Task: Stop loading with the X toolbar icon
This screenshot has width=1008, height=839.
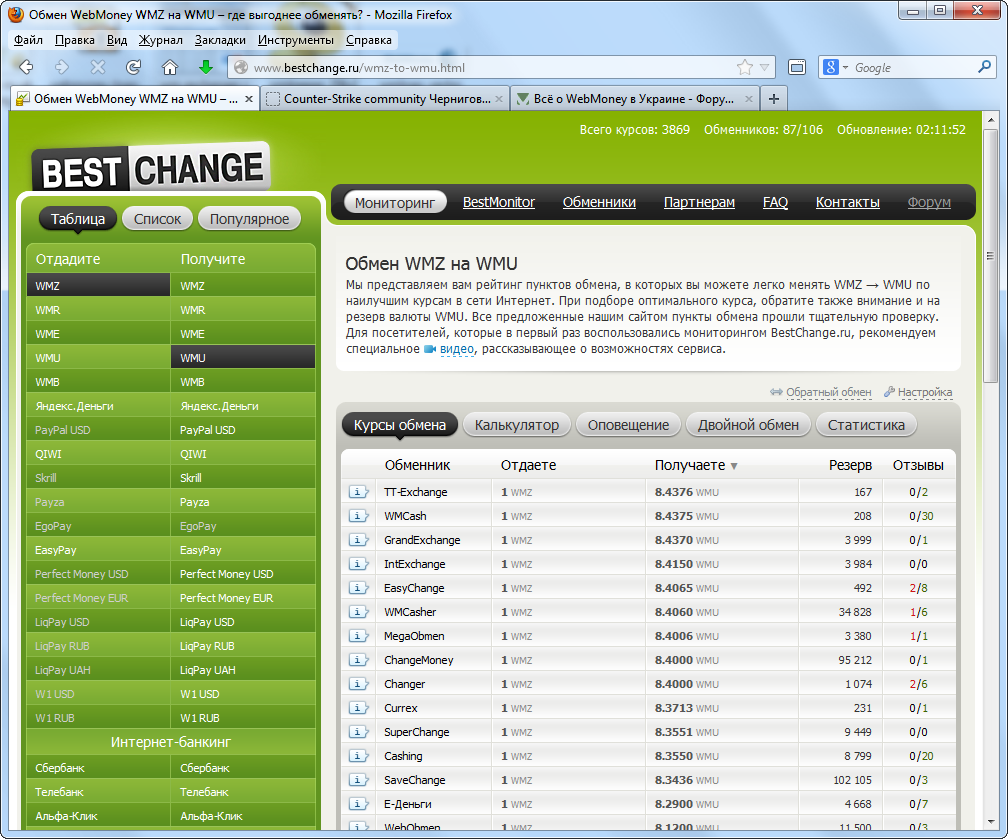Action: tap(98, 67)
